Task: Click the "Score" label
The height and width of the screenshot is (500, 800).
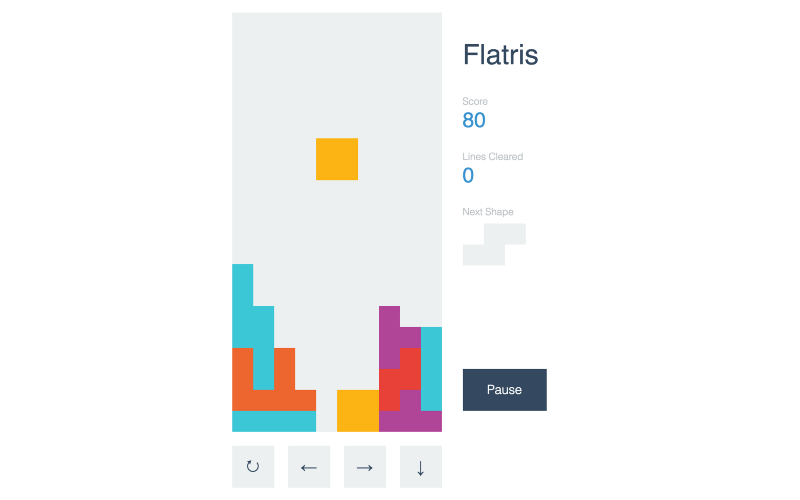Action: click(x=475, y=101)
